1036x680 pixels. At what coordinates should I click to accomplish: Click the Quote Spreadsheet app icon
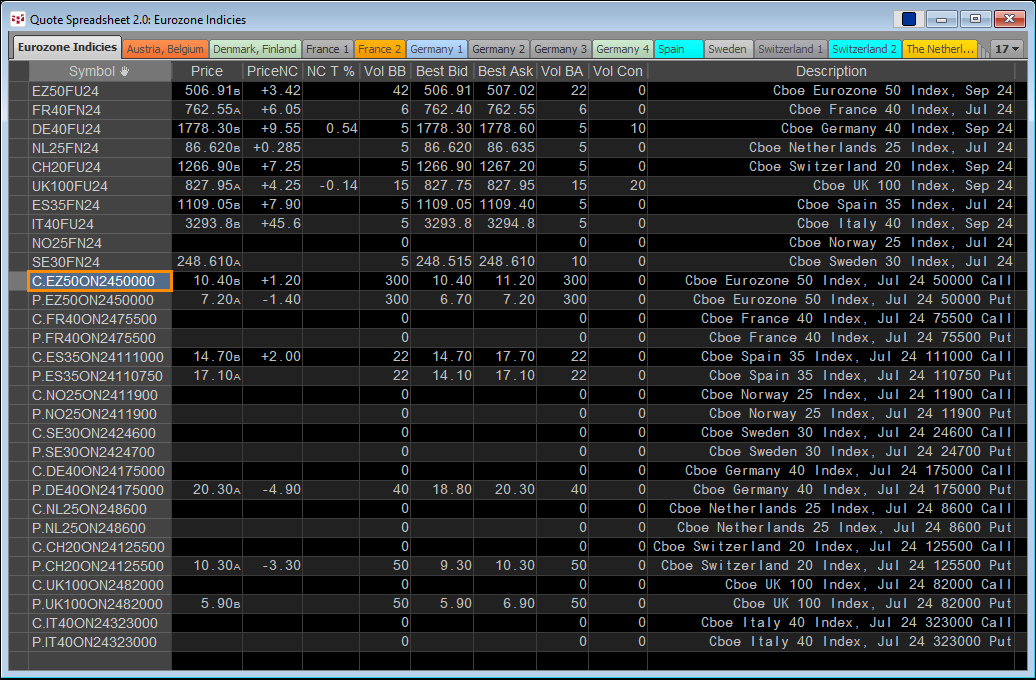coord(17,19)
